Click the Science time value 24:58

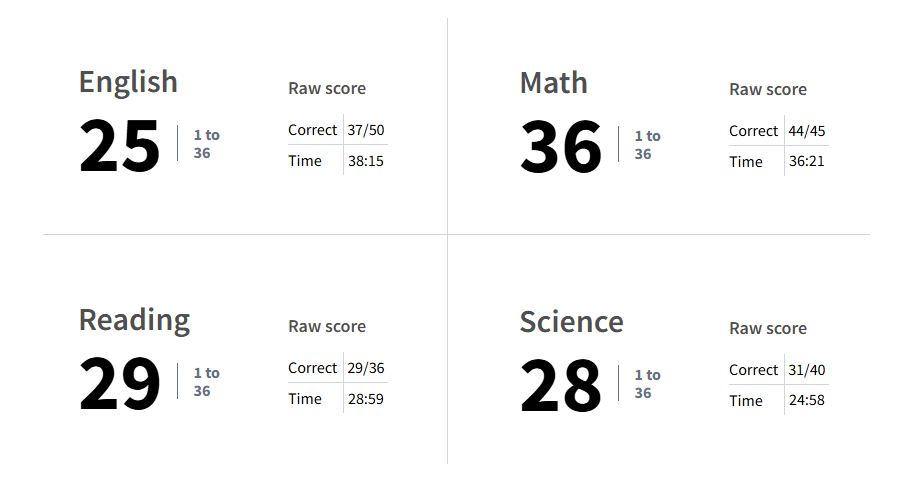click(806, 400)
